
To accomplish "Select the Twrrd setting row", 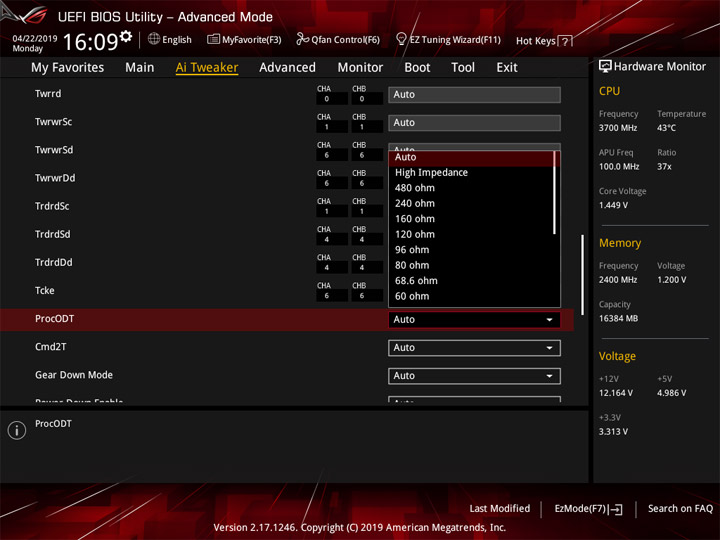I will point(287,94).
